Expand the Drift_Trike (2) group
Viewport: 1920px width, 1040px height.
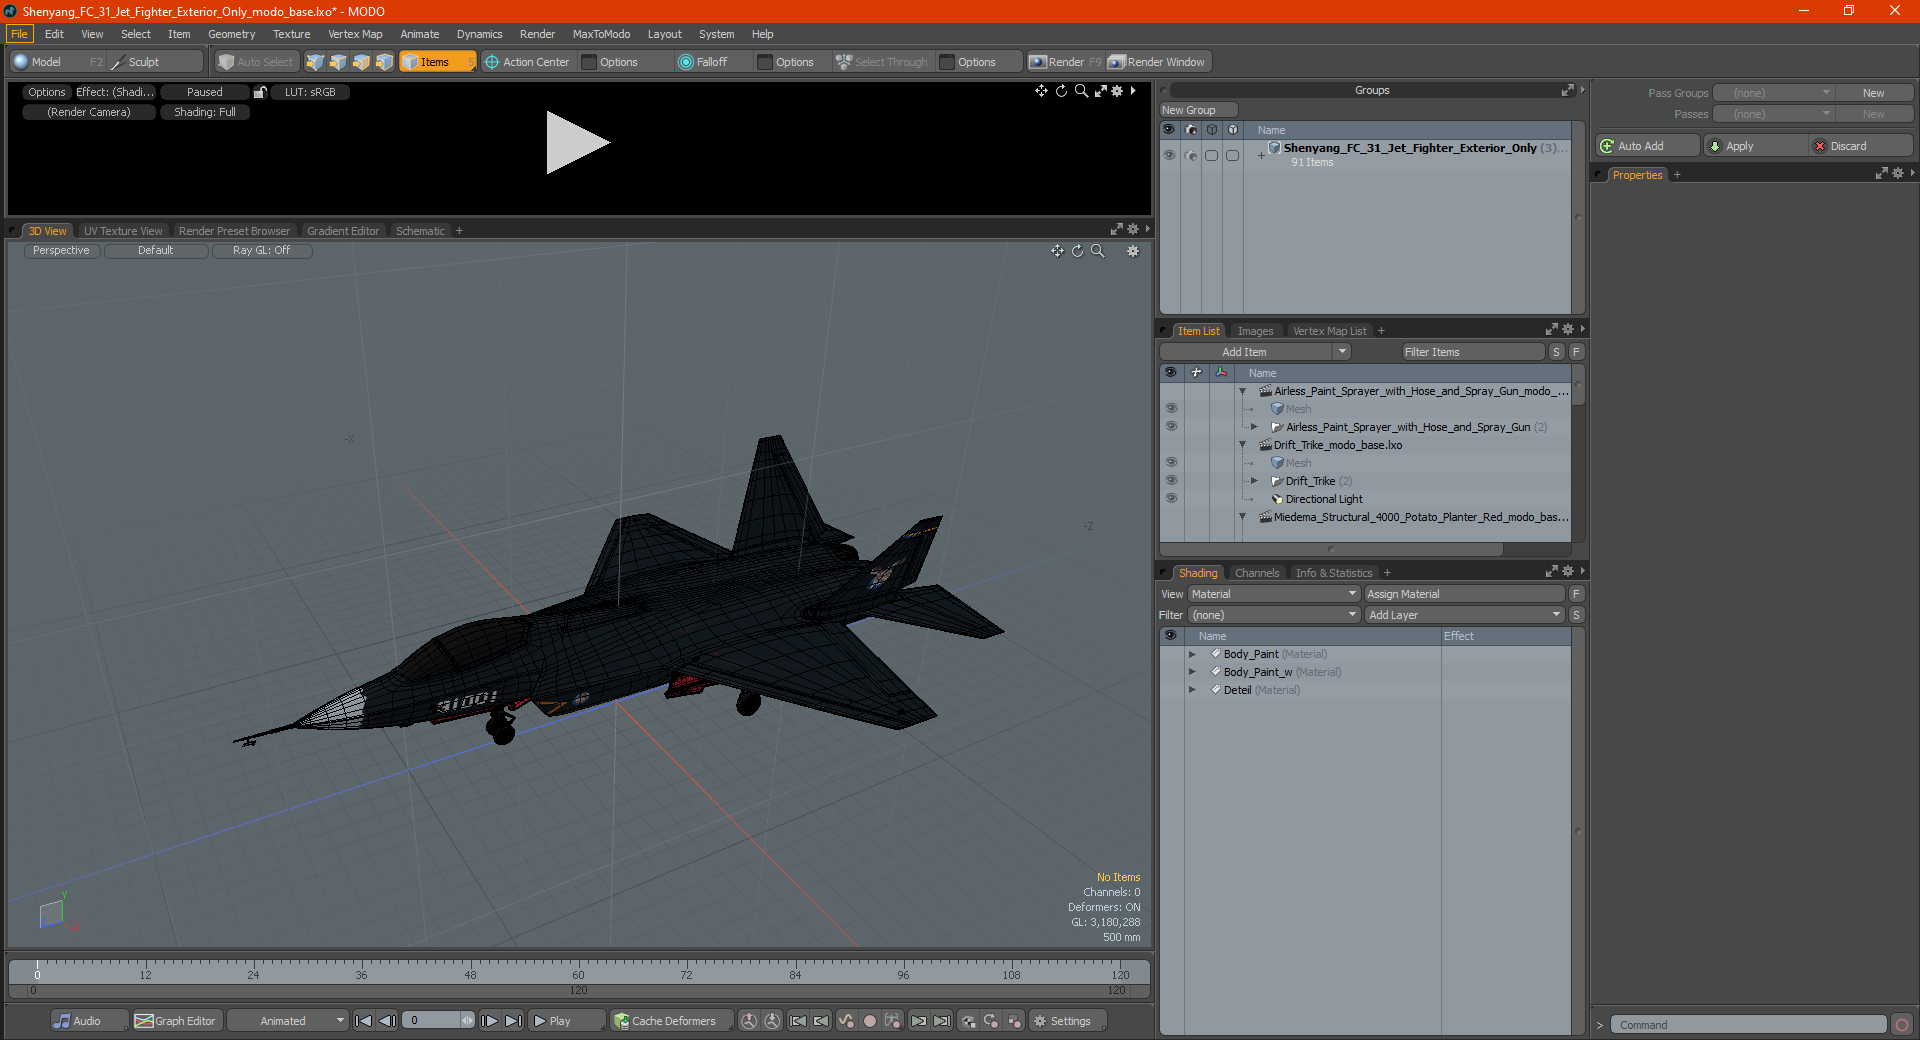(1254, 481)
